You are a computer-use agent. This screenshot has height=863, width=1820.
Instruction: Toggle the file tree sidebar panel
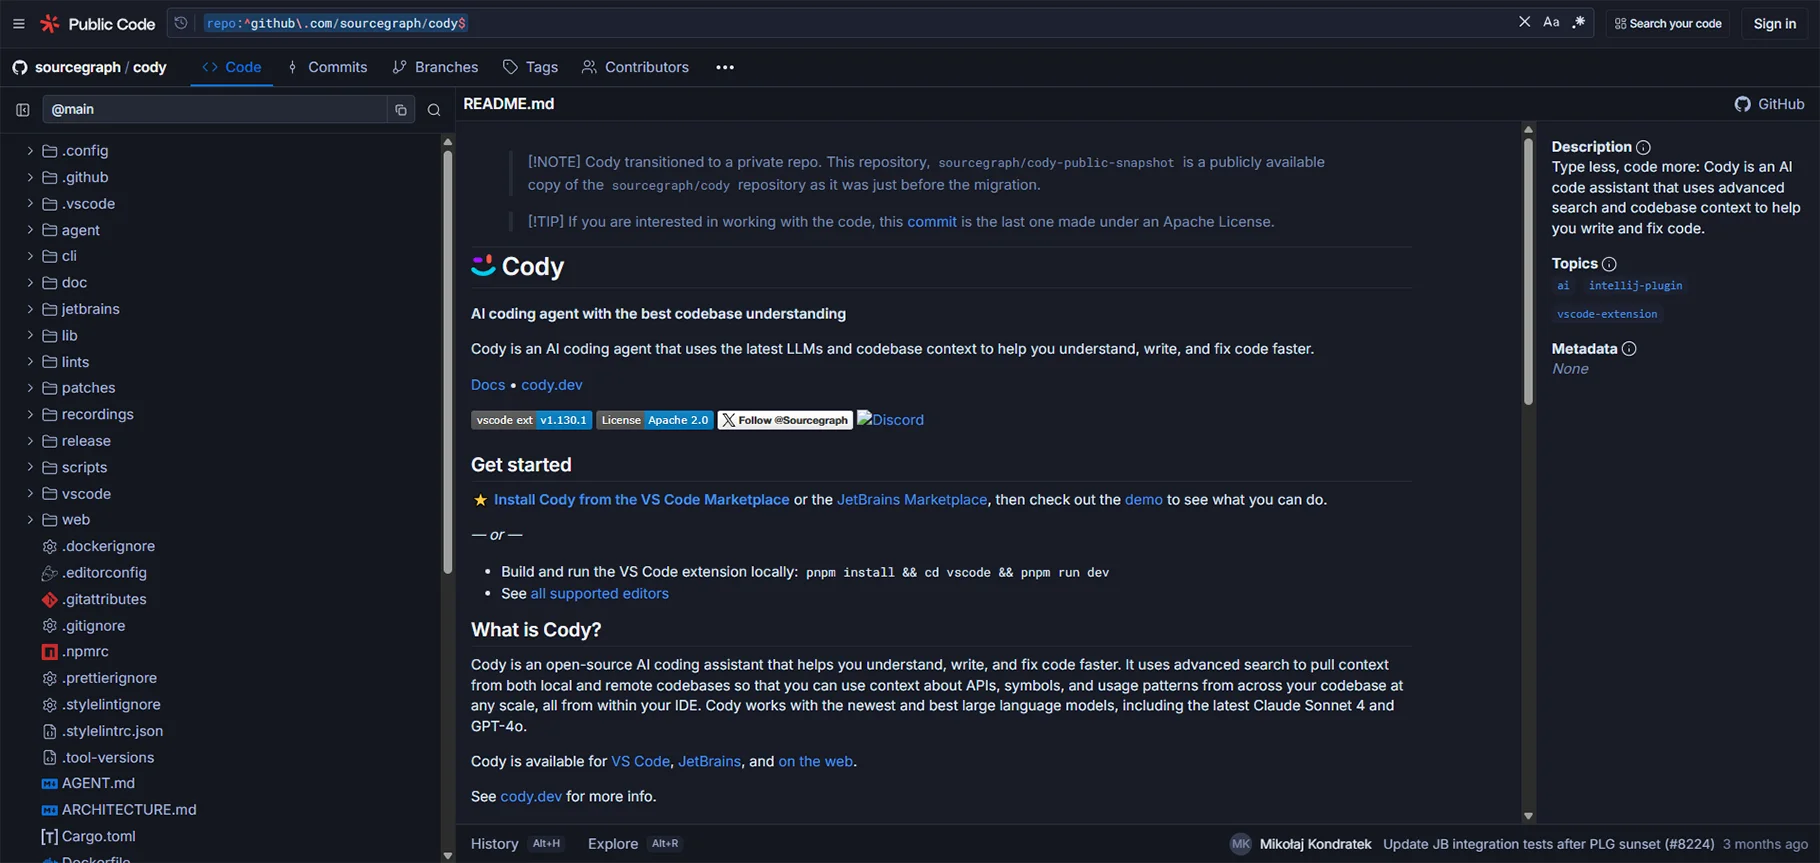22,110
